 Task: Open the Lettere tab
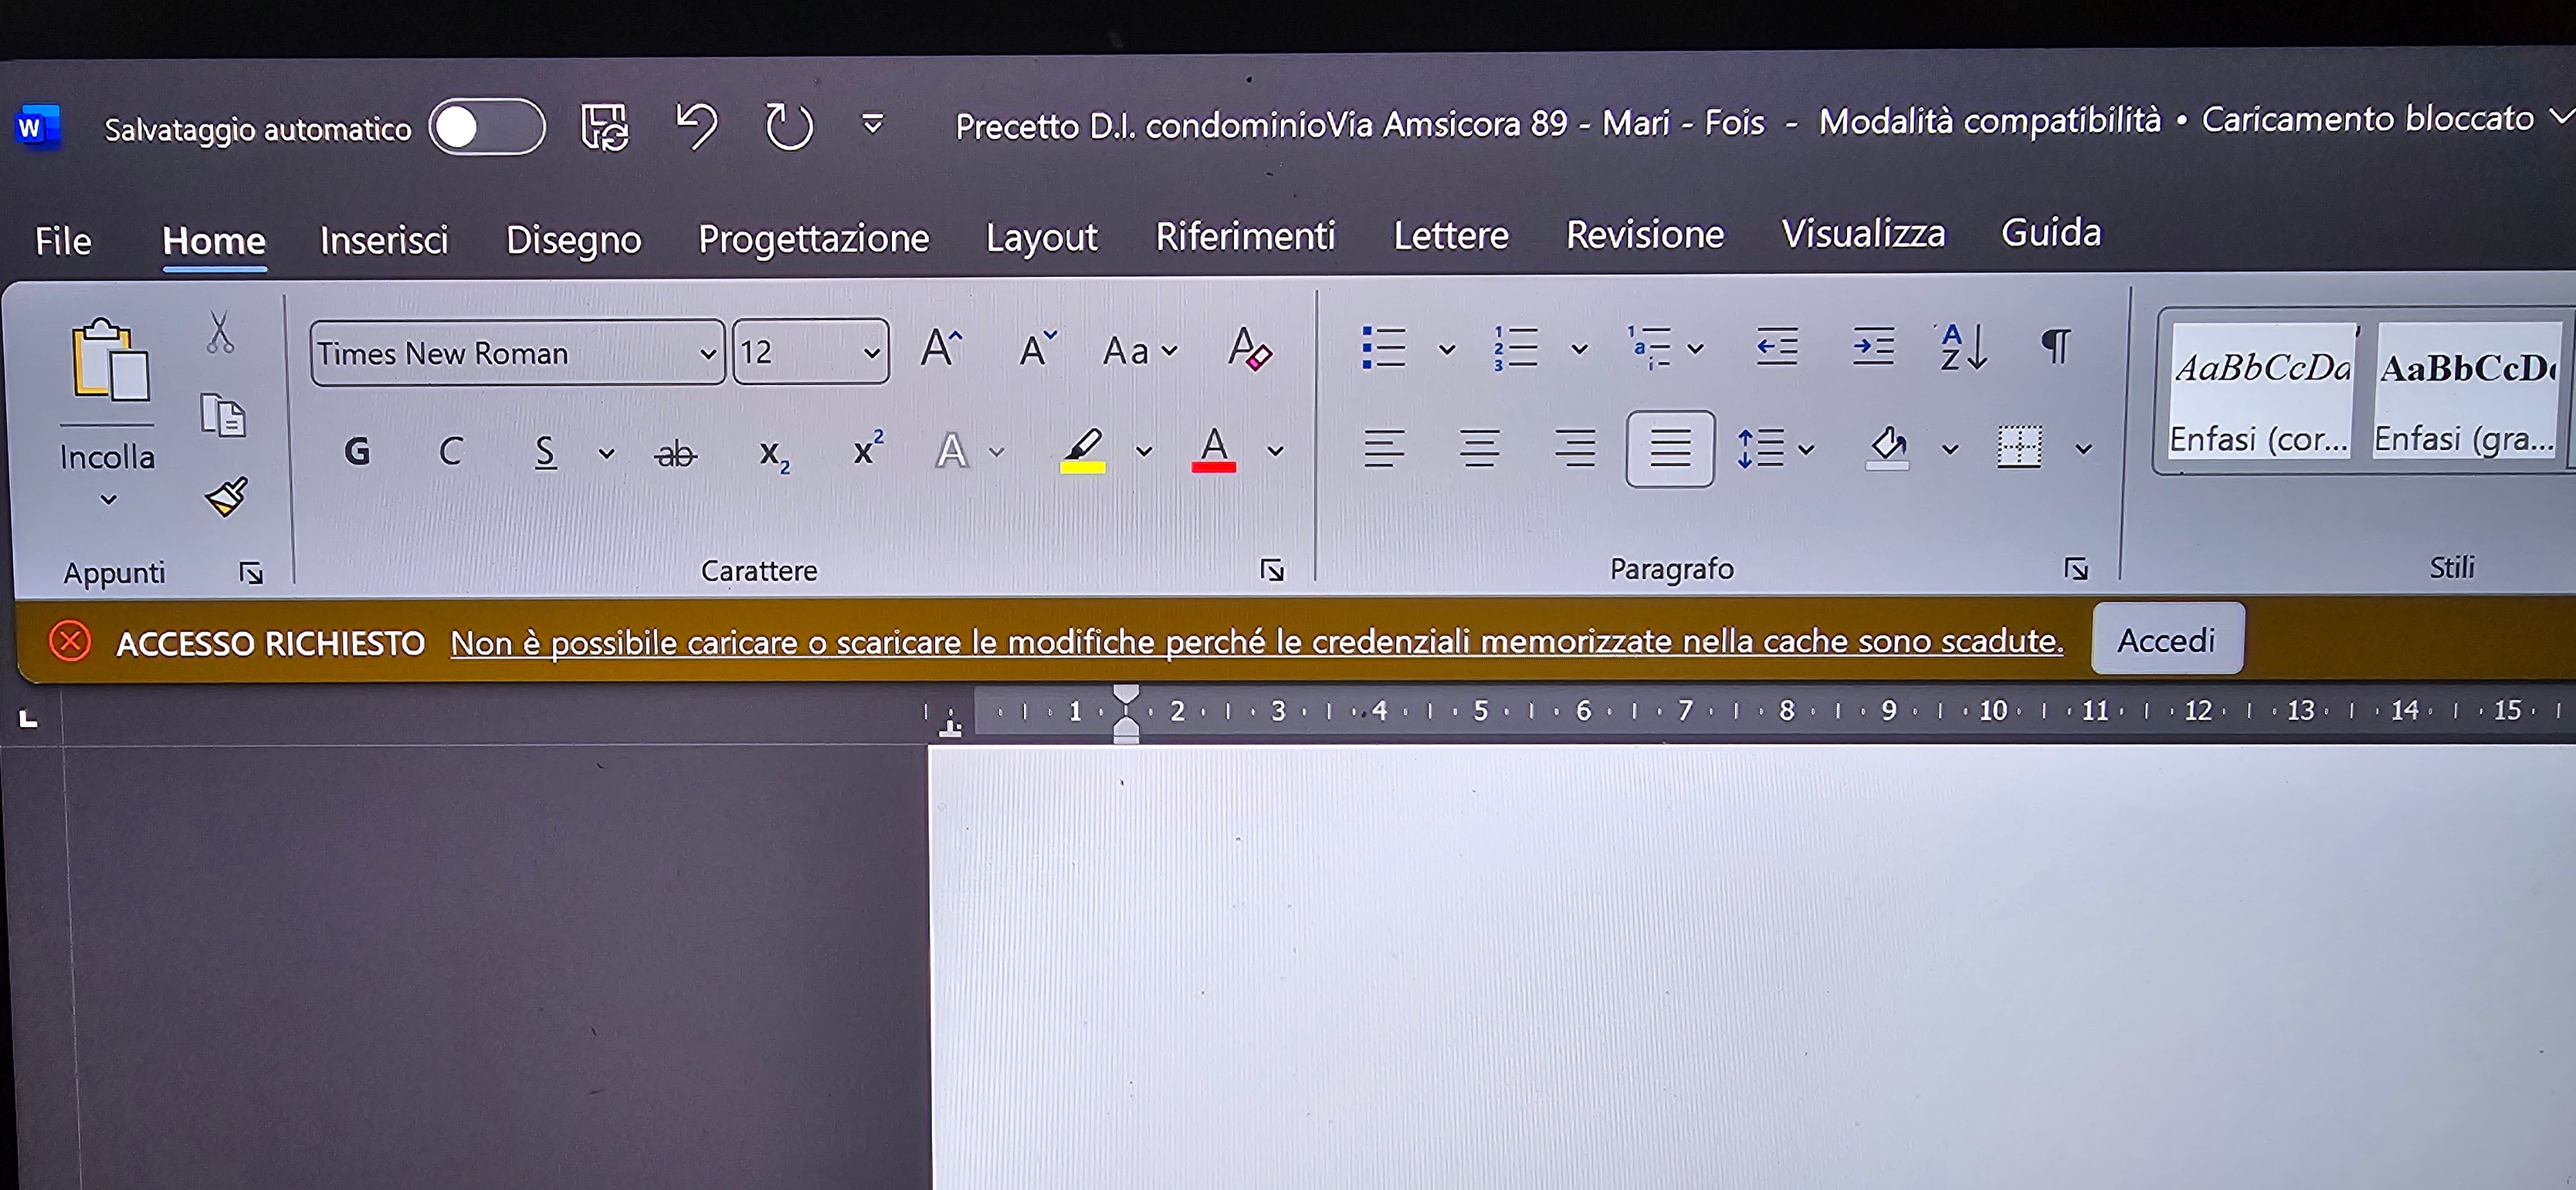coord(1451,235)
